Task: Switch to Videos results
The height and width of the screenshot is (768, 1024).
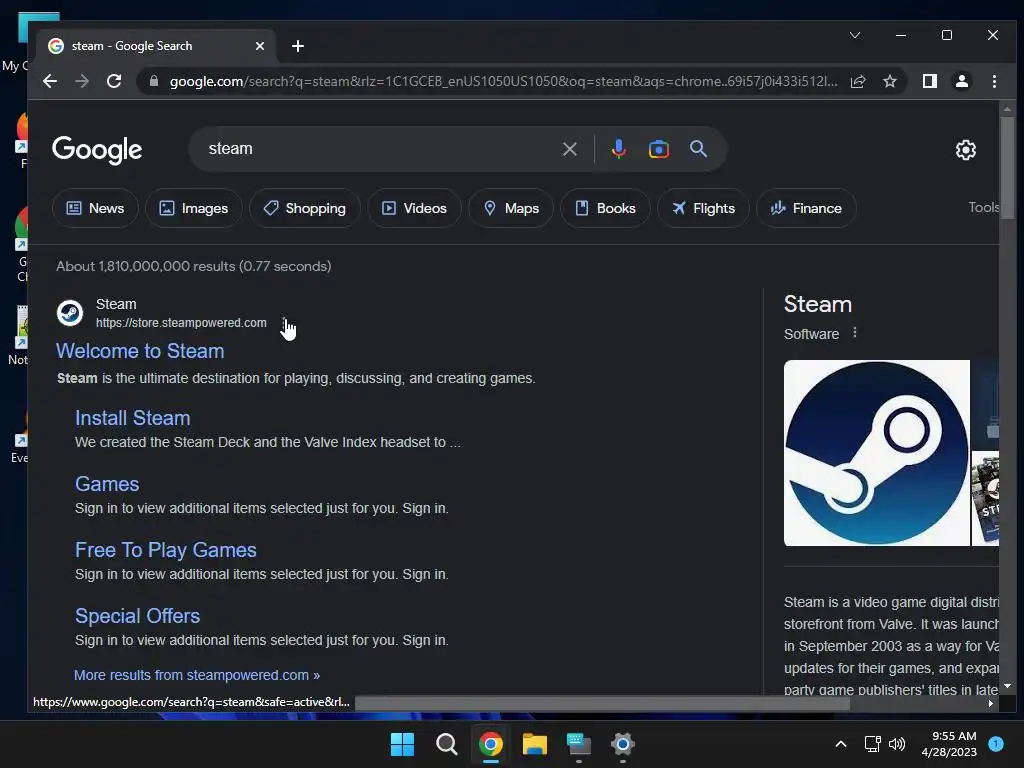Action: pyautogui.click(x=415, y=208)
